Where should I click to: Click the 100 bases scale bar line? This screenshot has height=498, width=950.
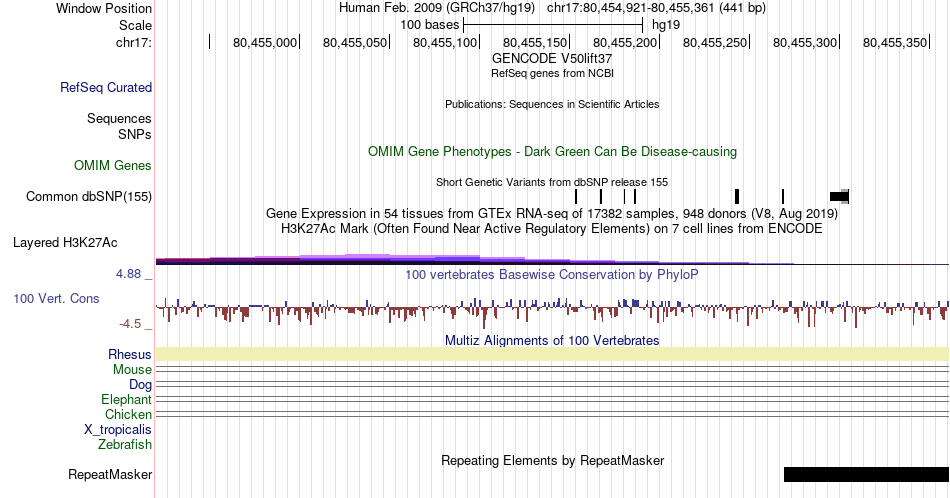pyautogui.click(x=553, y=25)
